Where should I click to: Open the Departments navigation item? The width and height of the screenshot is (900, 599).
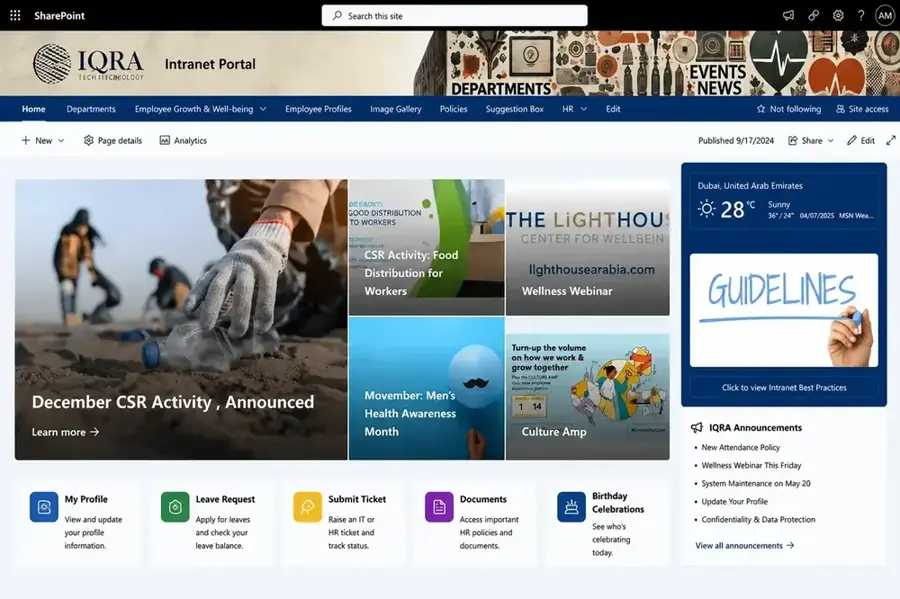[x=91, y=109]
